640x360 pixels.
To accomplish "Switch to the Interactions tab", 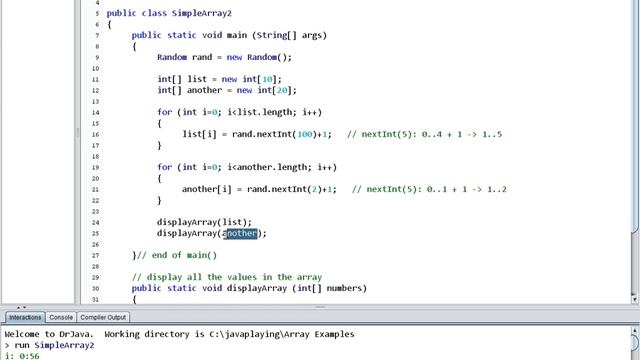I will coord(25,317).
